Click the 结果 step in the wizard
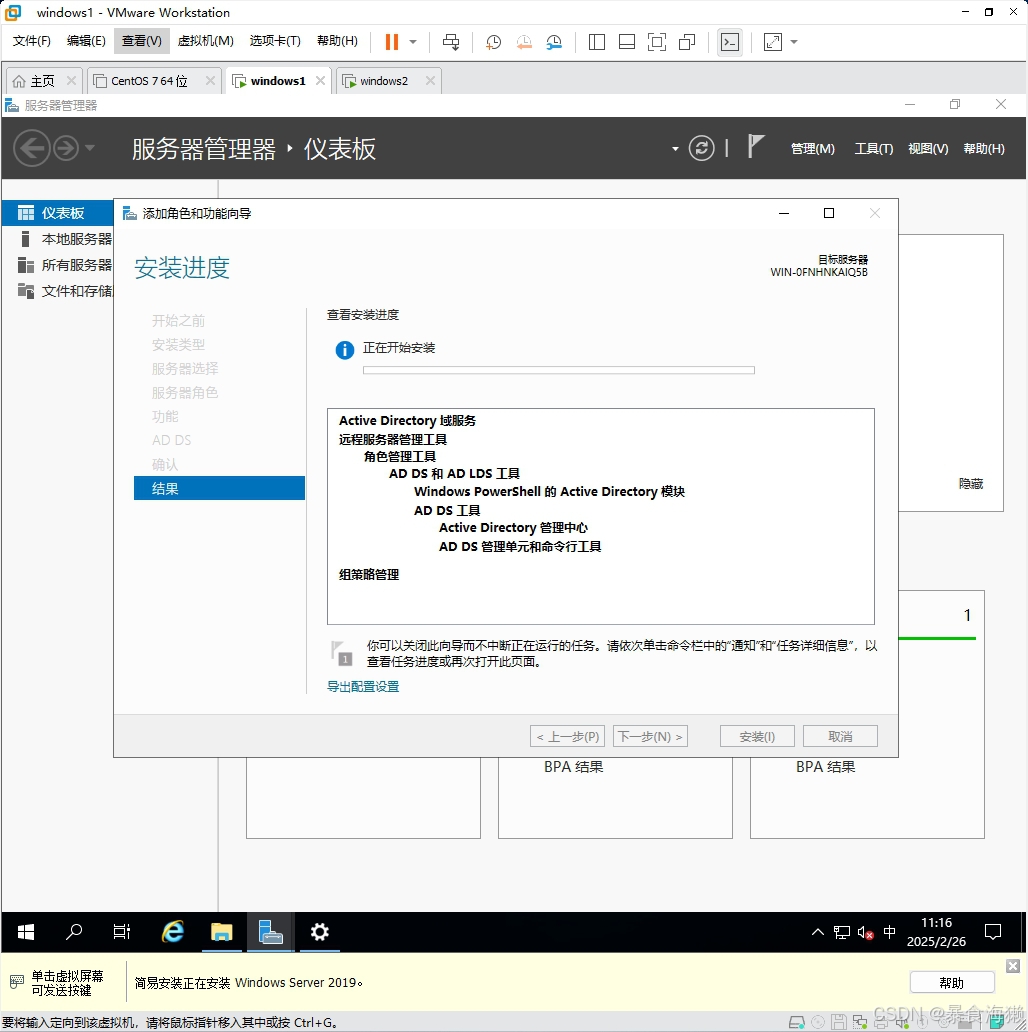 tap(219, 488)
